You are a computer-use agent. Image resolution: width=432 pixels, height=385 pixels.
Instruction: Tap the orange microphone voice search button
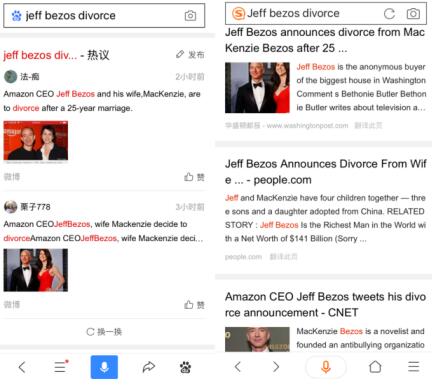326,367
